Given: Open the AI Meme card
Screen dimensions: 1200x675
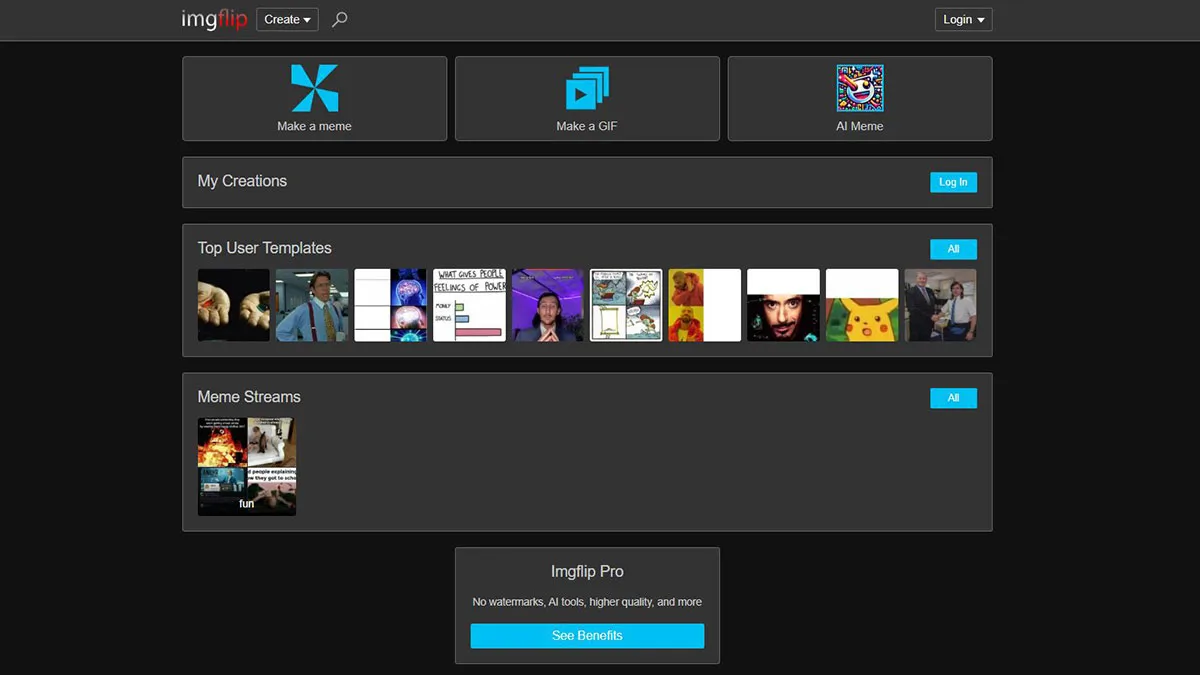Looking at the screenshot, I should tap(860, 98).
